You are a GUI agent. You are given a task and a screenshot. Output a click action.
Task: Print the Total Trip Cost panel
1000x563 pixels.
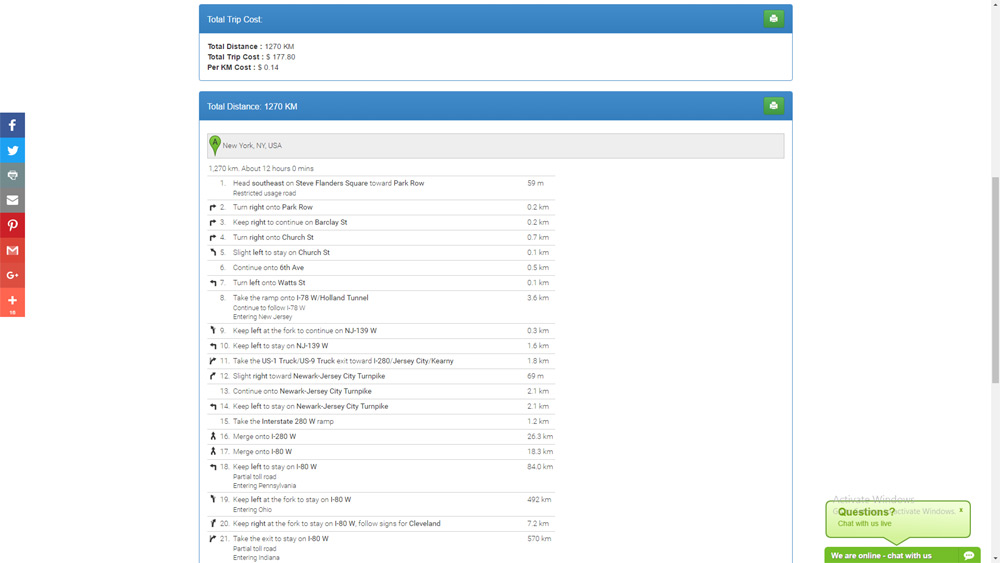(774, 18)
